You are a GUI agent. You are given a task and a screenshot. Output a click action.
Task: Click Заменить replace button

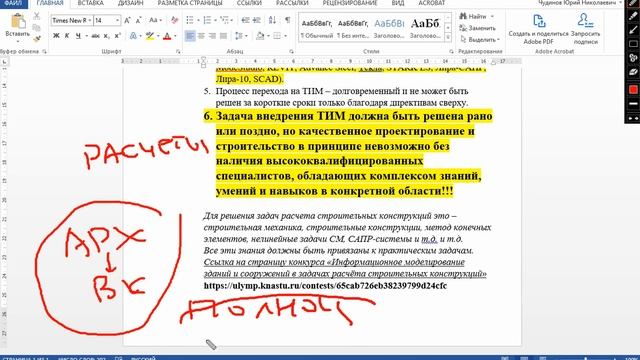point(477,28)
